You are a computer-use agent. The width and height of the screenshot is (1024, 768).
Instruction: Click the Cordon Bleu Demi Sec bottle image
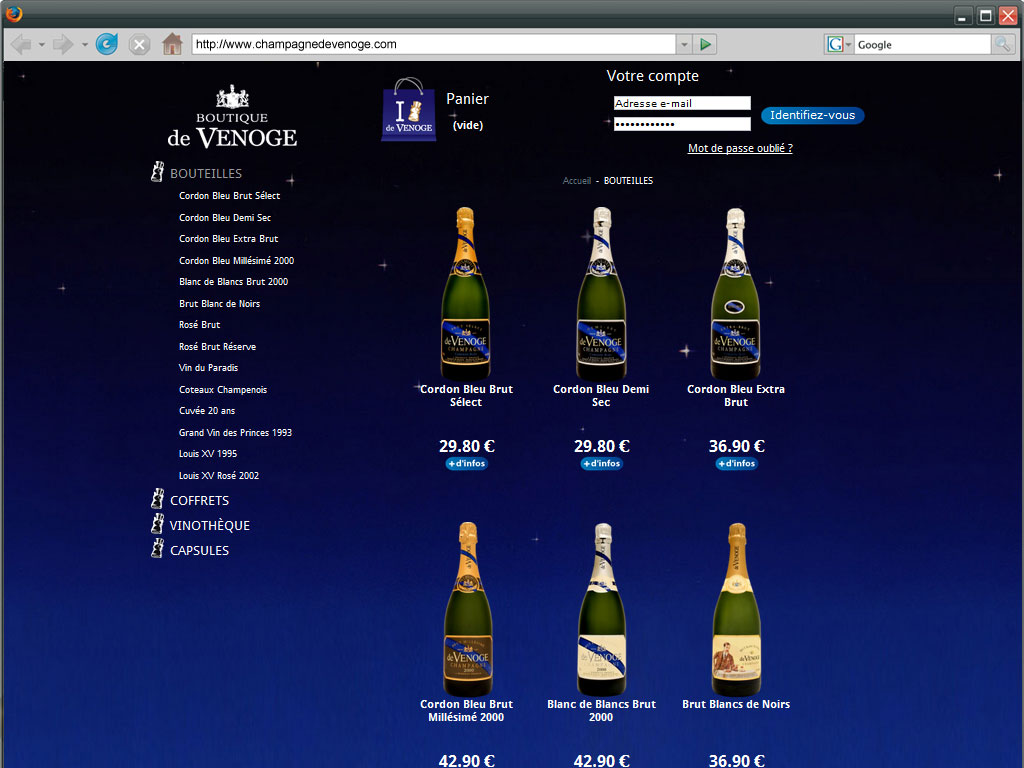(601, 293)
